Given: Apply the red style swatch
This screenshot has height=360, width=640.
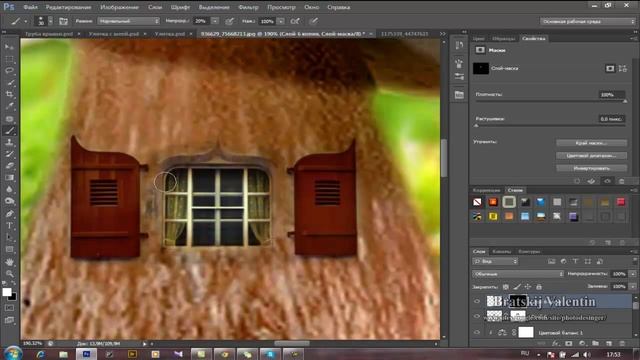Looking at the screenshot, I should click(620, 202).
